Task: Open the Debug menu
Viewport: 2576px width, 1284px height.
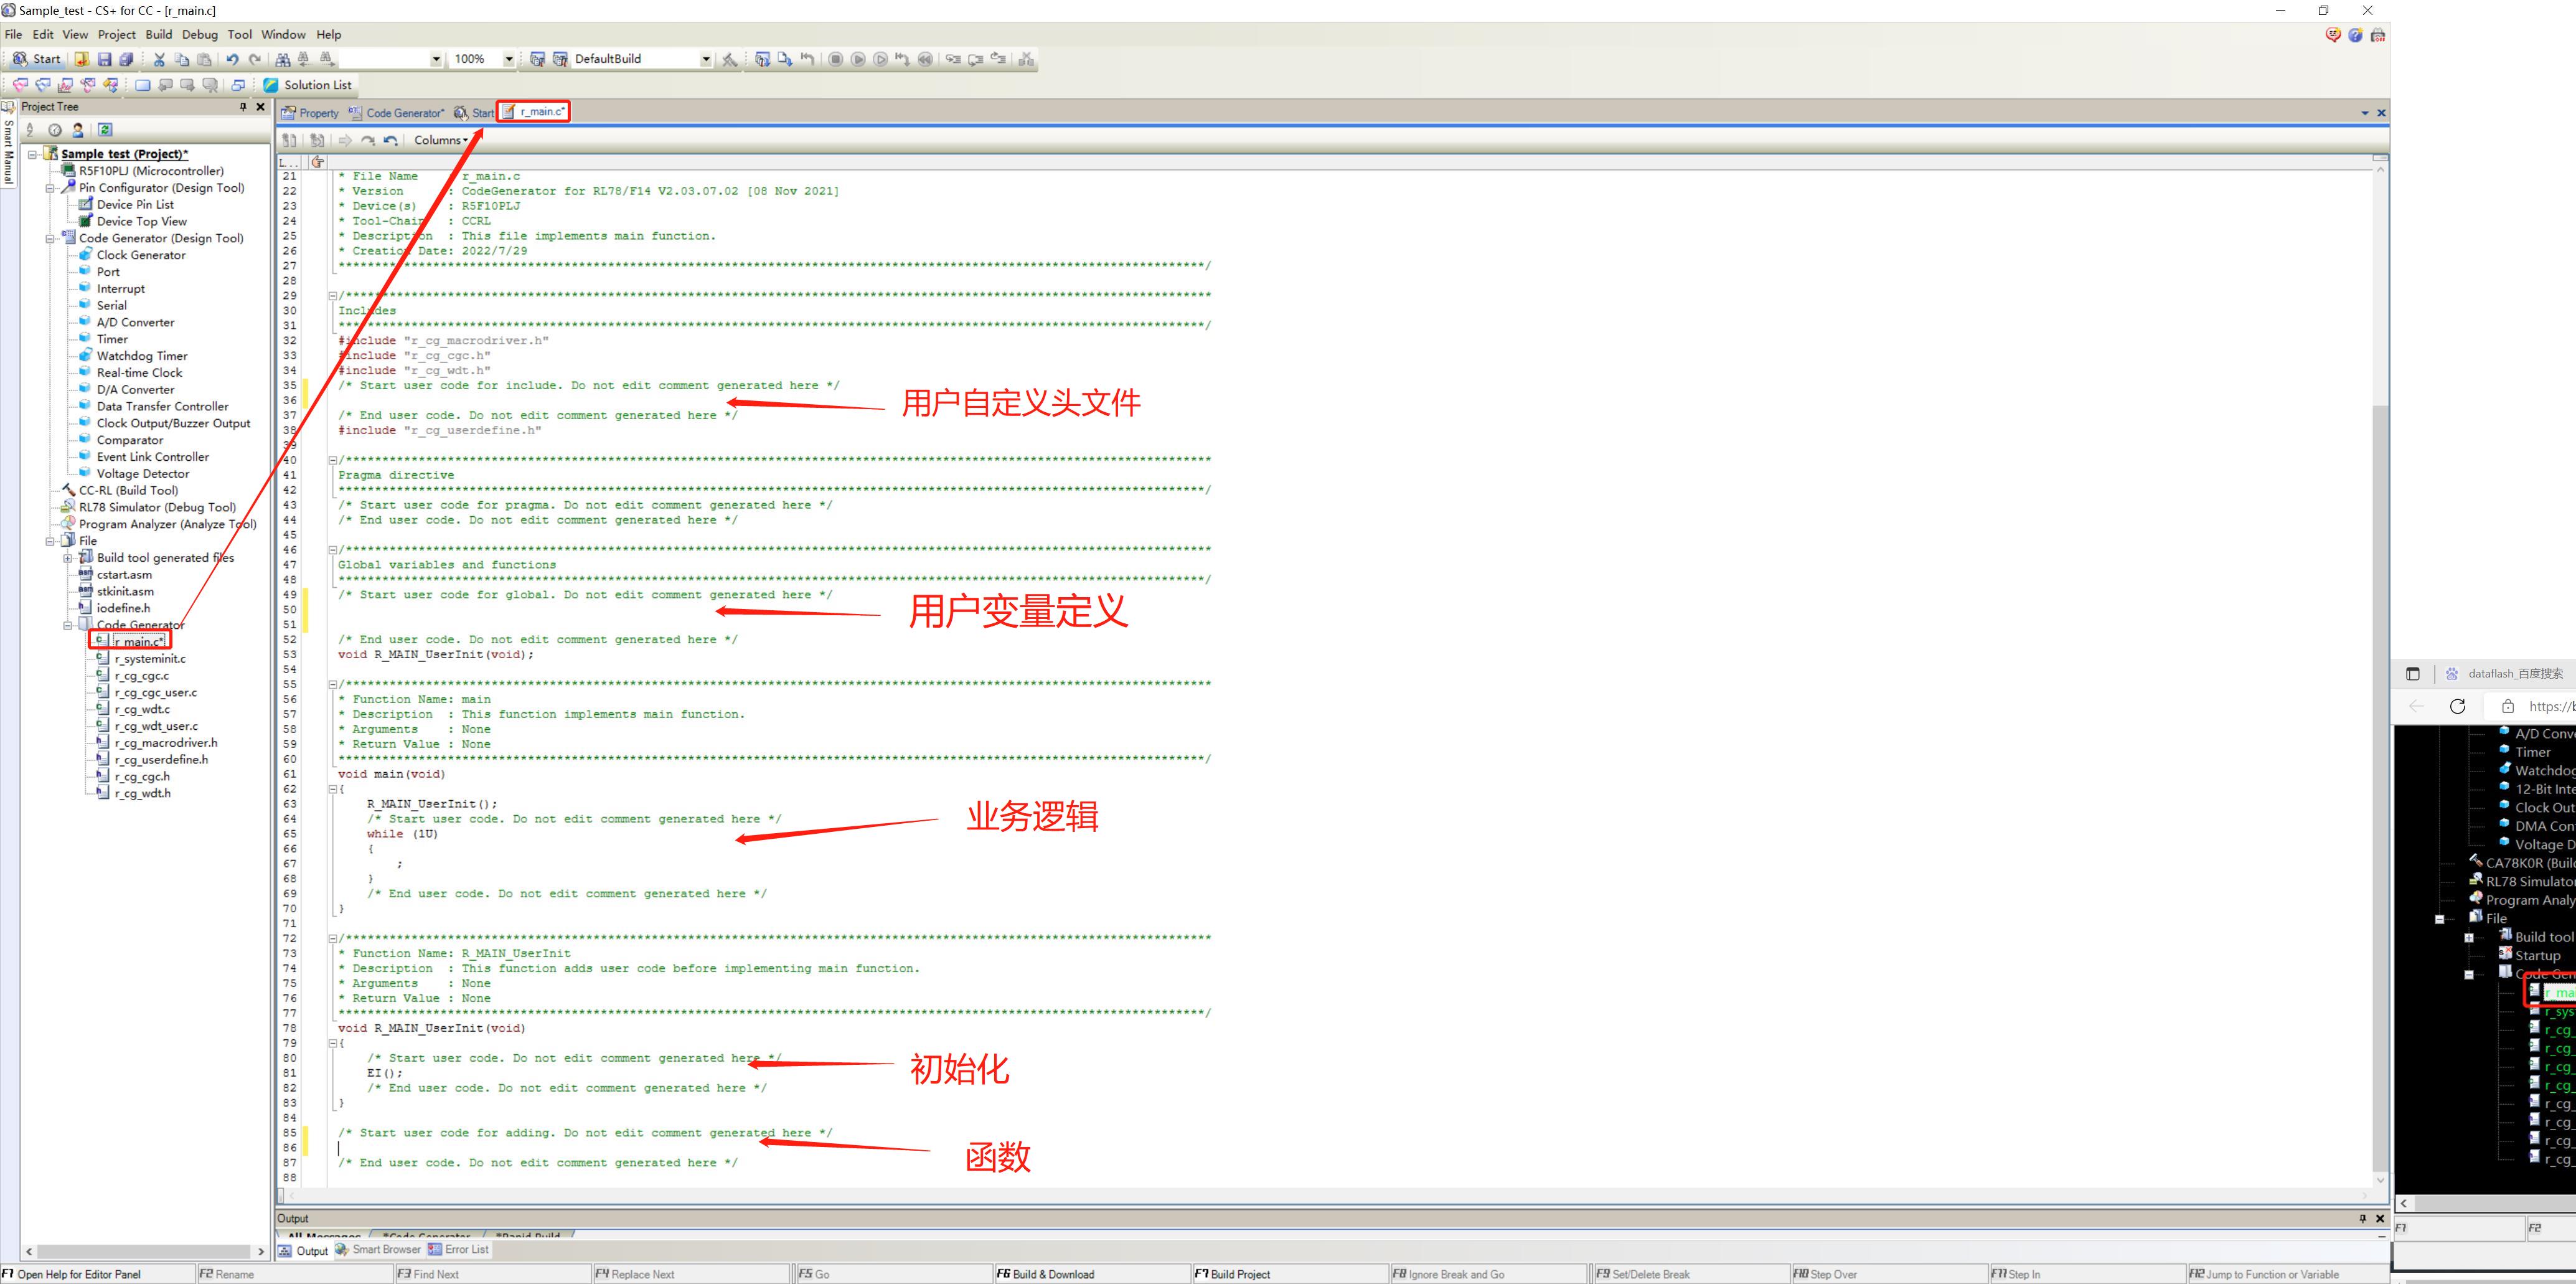Action: click(x=200, y=34)
